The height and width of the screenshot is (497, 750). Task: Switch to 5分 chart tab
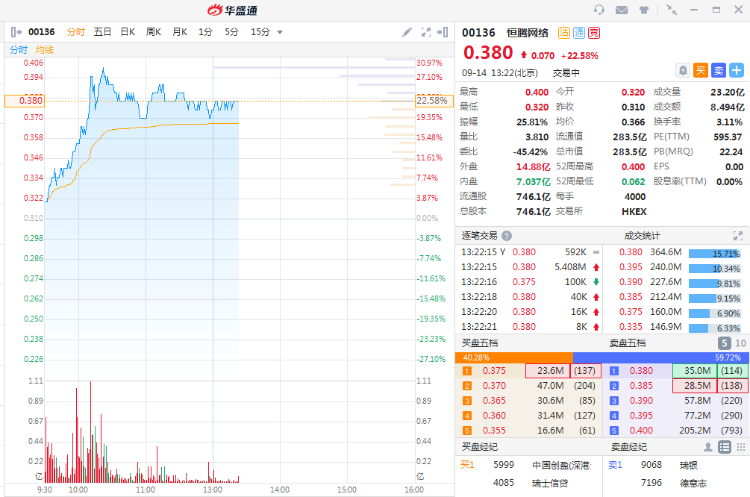[232, 32]
